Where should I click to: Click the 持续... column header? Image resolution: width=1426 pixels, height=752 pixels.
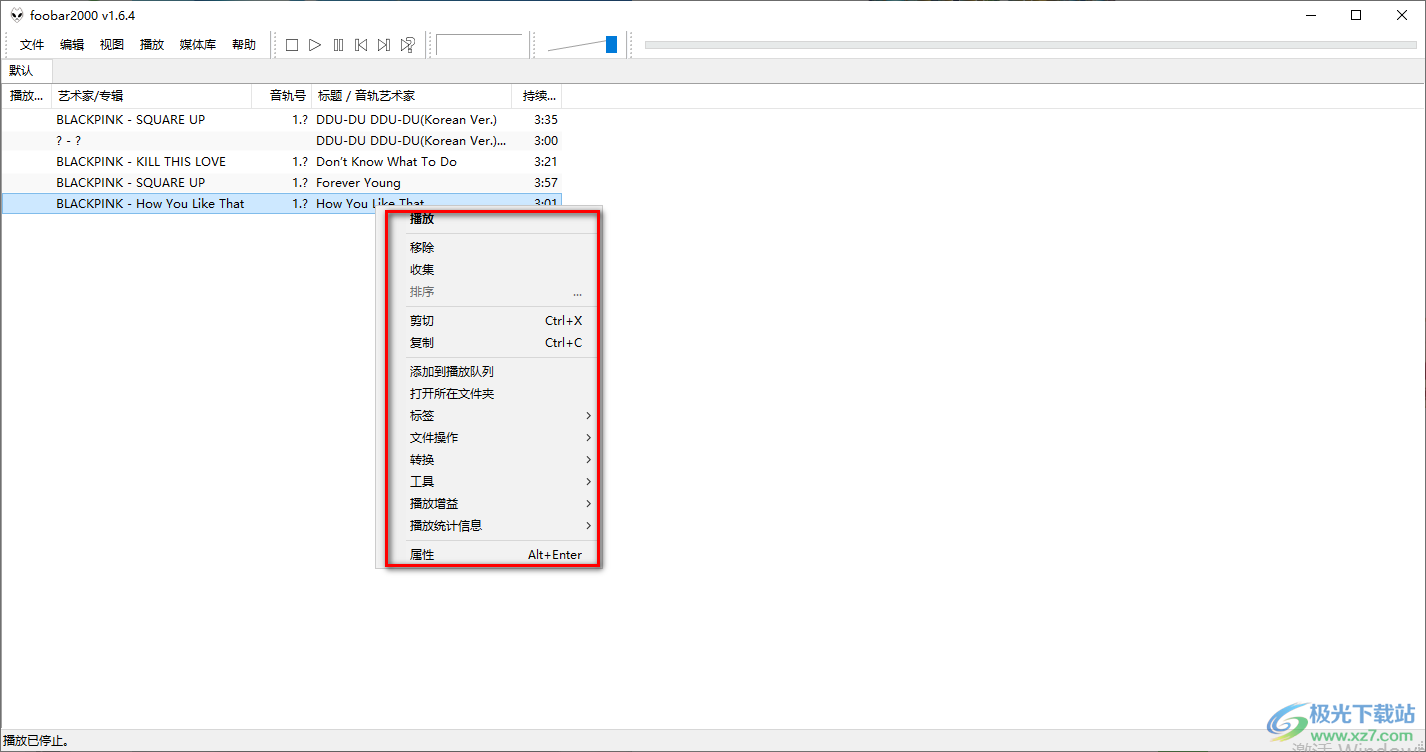point(537,96)
